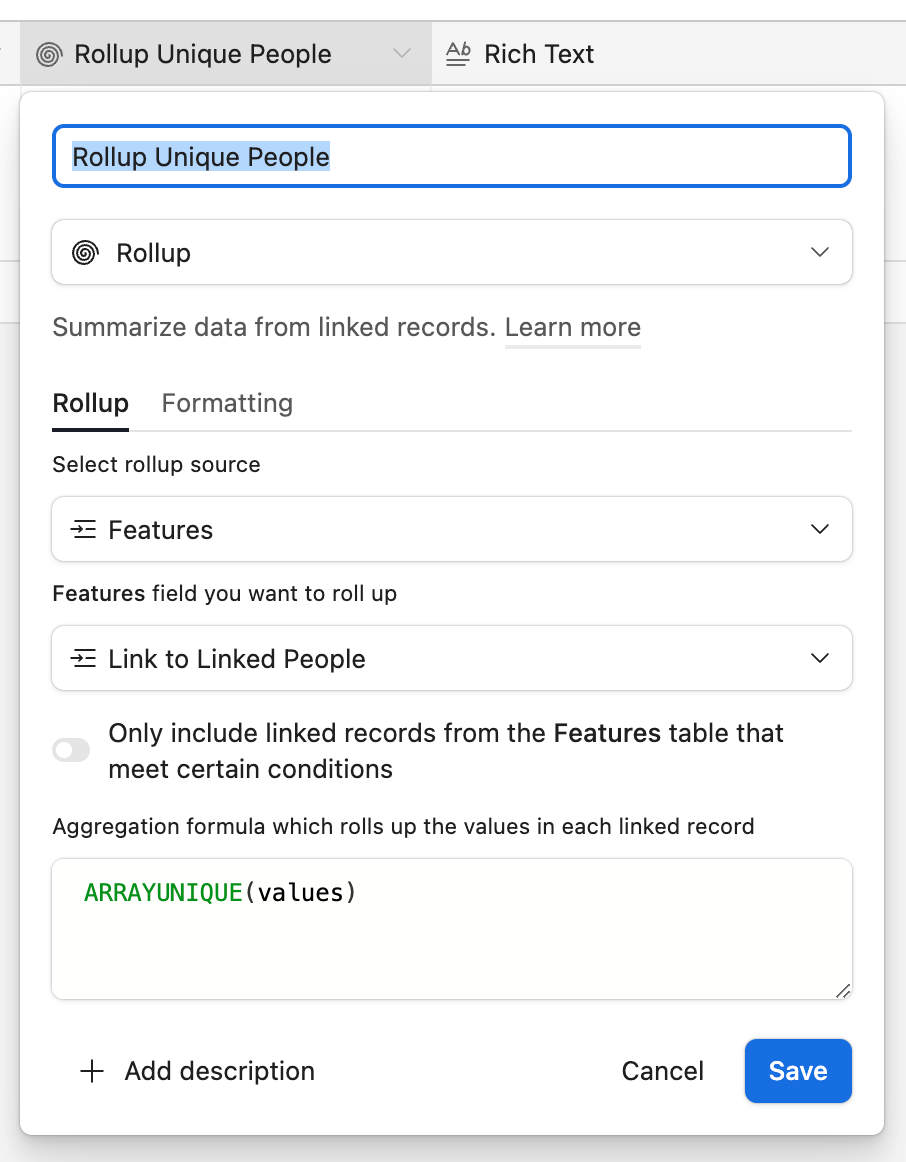Click the Rich Text field type icon
This screenshot has width=906, height=1162.
pyautogui.click(x=459, y=54)
